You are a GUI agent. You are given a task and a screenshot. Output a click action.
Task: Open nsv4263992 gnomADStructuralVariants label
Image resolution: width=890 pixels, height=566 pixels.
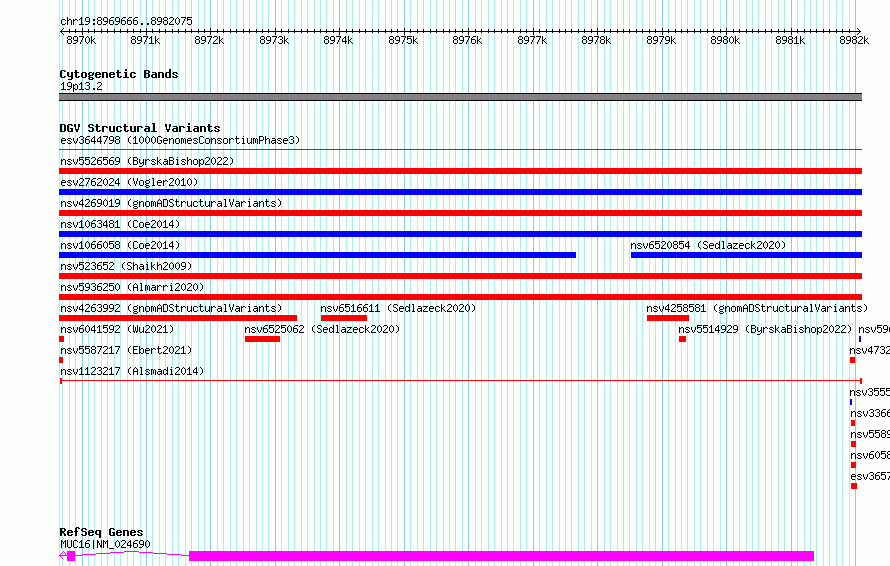[x=171, y=308]
